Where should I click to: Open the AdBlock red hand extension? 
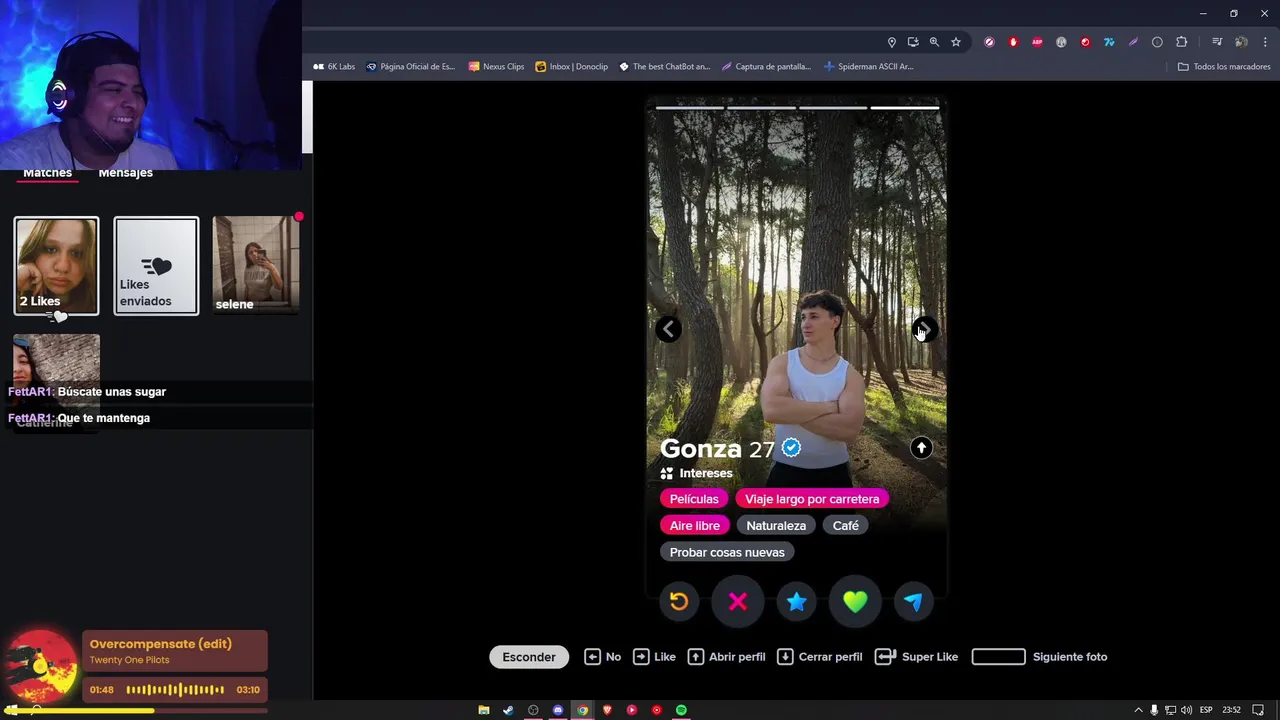1013,42
